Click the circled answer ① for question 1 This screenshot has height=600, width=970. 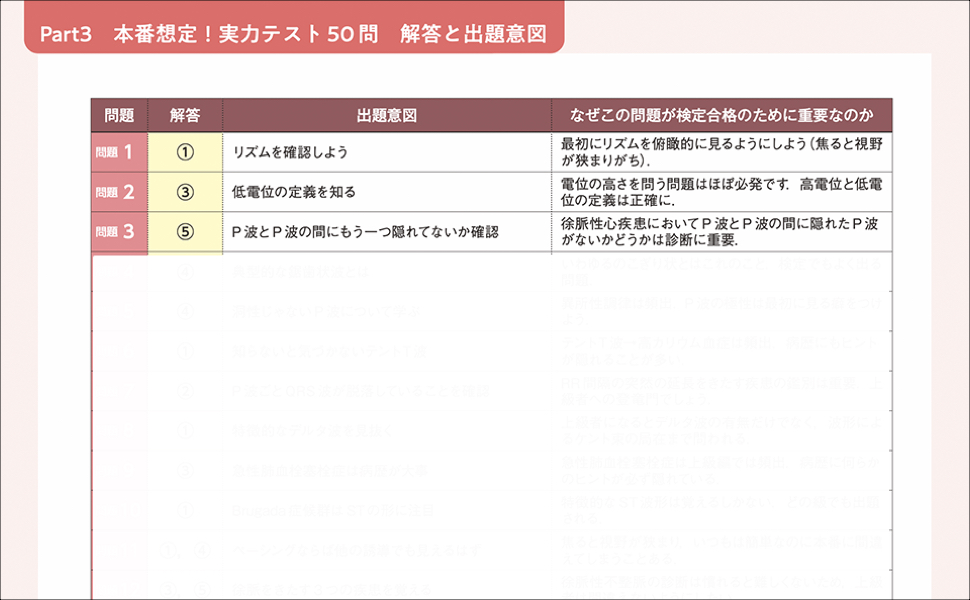click(185, 152)
